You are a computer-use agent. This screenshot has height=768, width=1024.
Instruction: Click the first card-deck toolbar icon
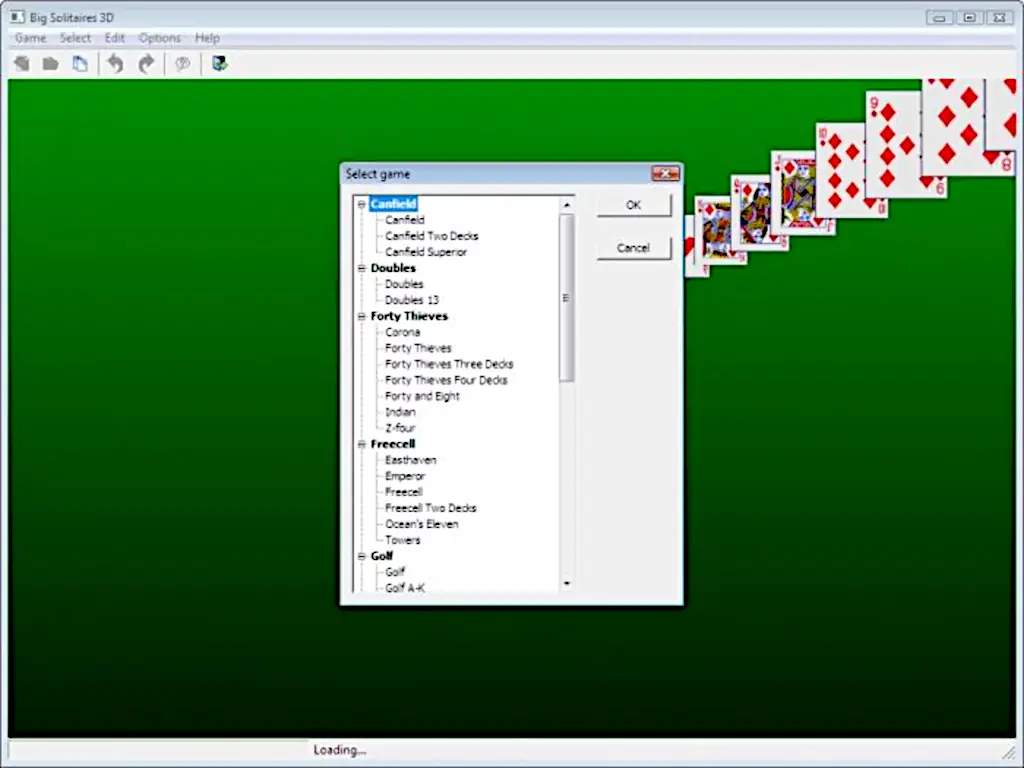[x=22, y=63]
